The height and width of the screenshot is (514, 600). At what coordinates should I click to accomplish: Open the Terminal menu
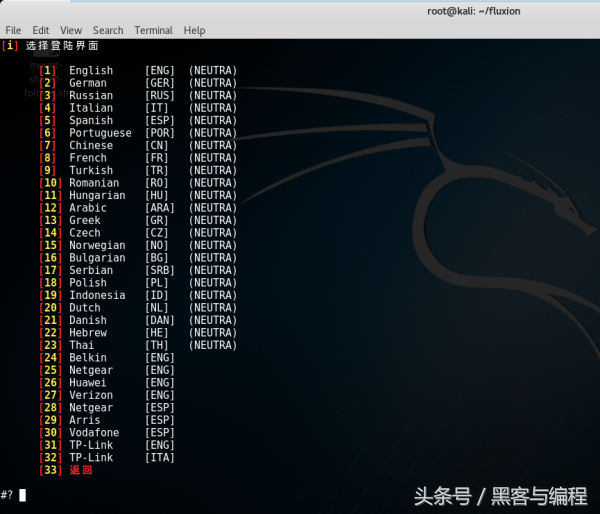pyautogui.click(x=153, y=30)
